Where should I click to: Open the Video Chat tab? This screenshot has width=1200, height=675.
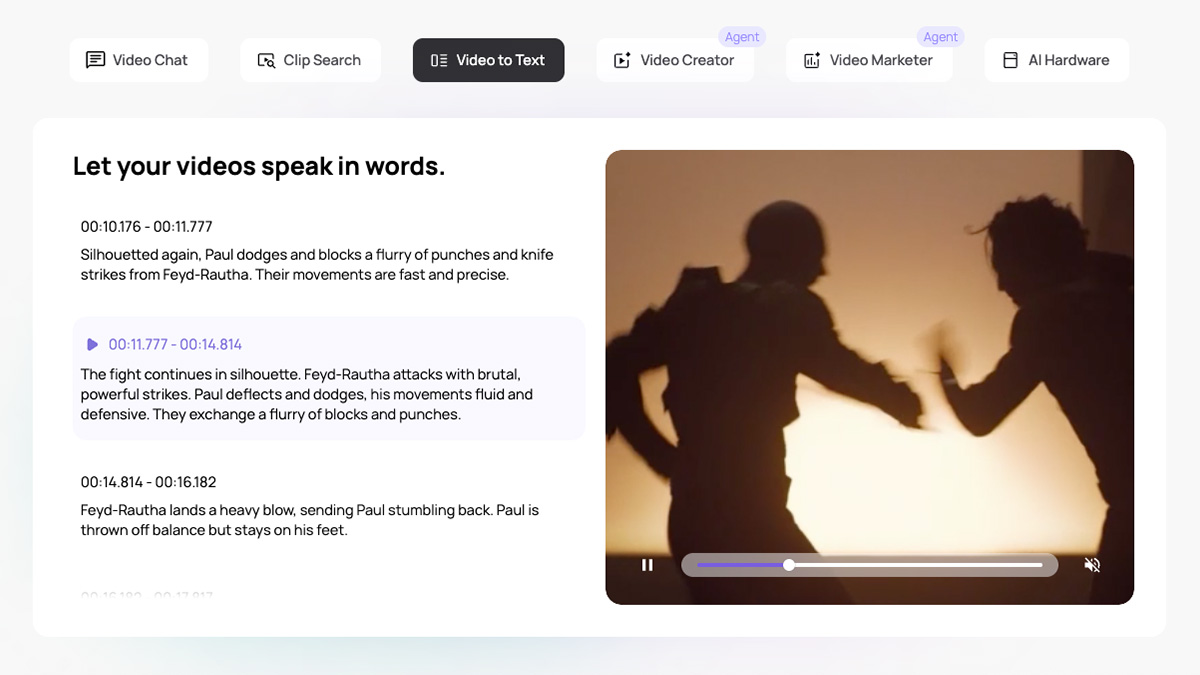tap(139, 60)
